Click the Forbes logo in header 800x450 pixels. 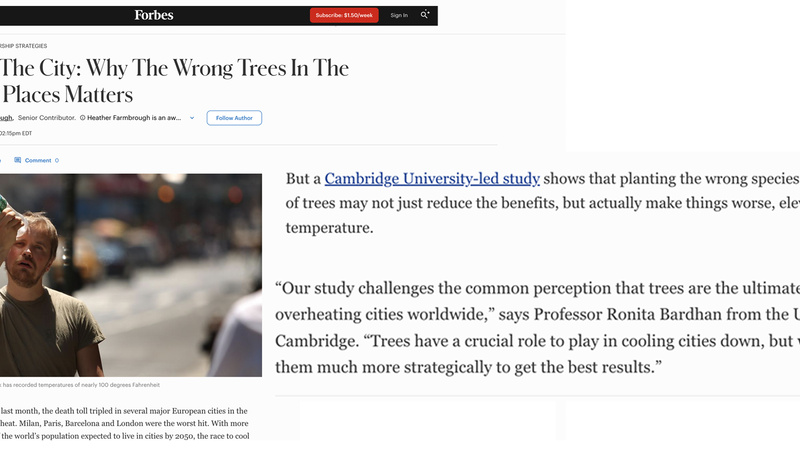(x=154, y=15)
